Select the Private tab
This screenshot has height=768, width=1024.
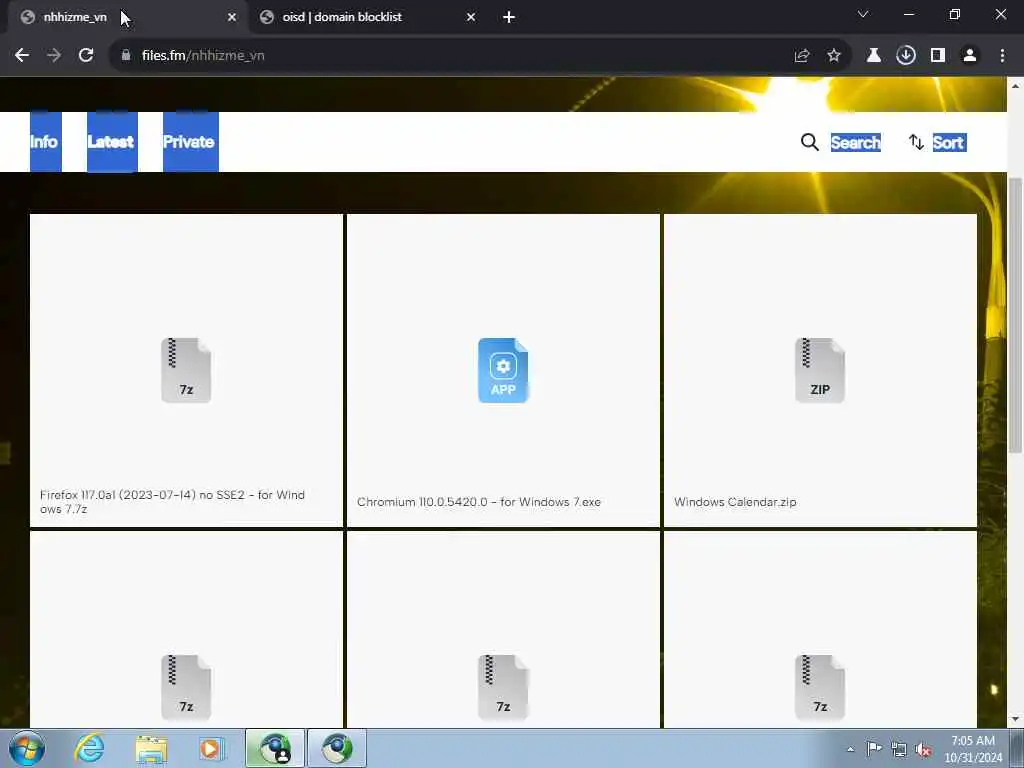190,142
